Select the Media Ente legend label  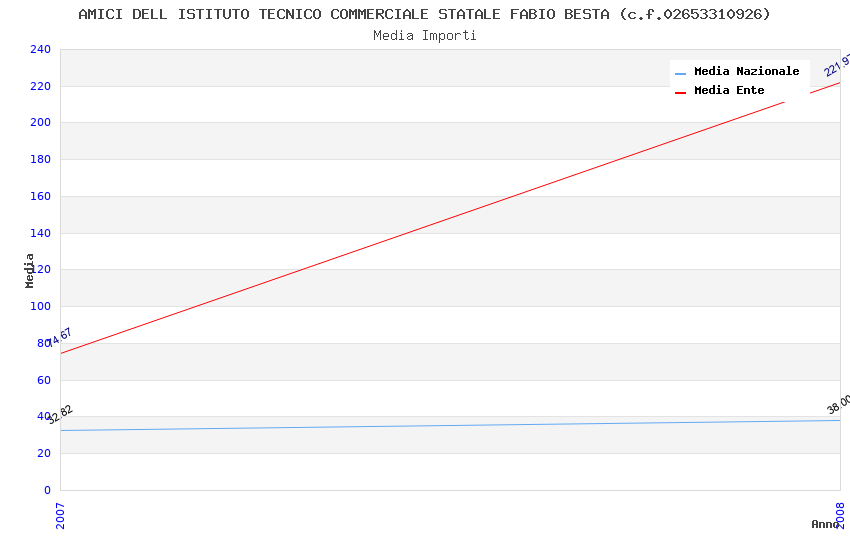click(729, 90)
